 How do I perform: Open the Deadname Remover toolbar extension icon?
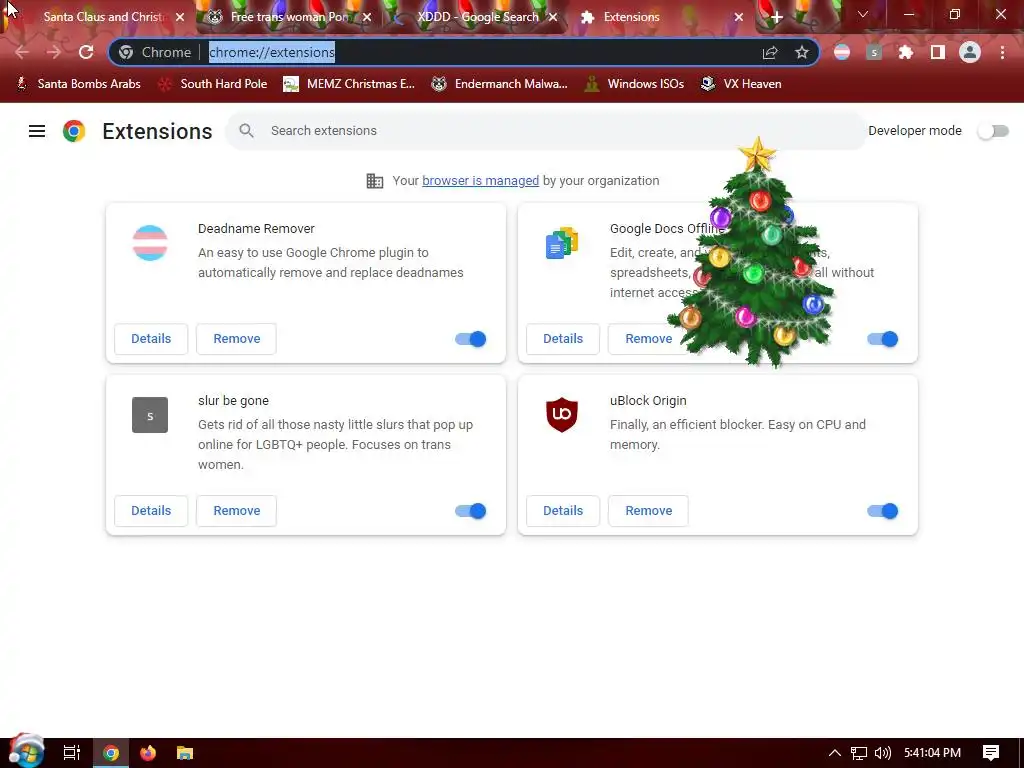(x=842, y=52)
